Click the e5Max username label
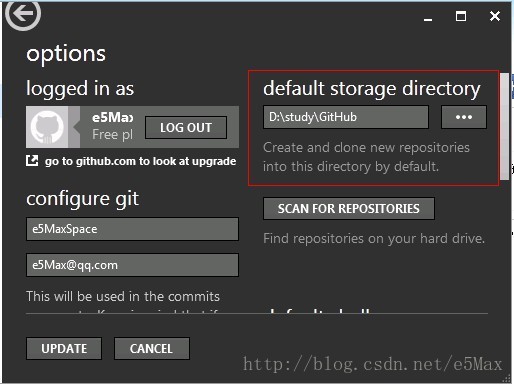This screenshot has height=384, width=514. 113,117
